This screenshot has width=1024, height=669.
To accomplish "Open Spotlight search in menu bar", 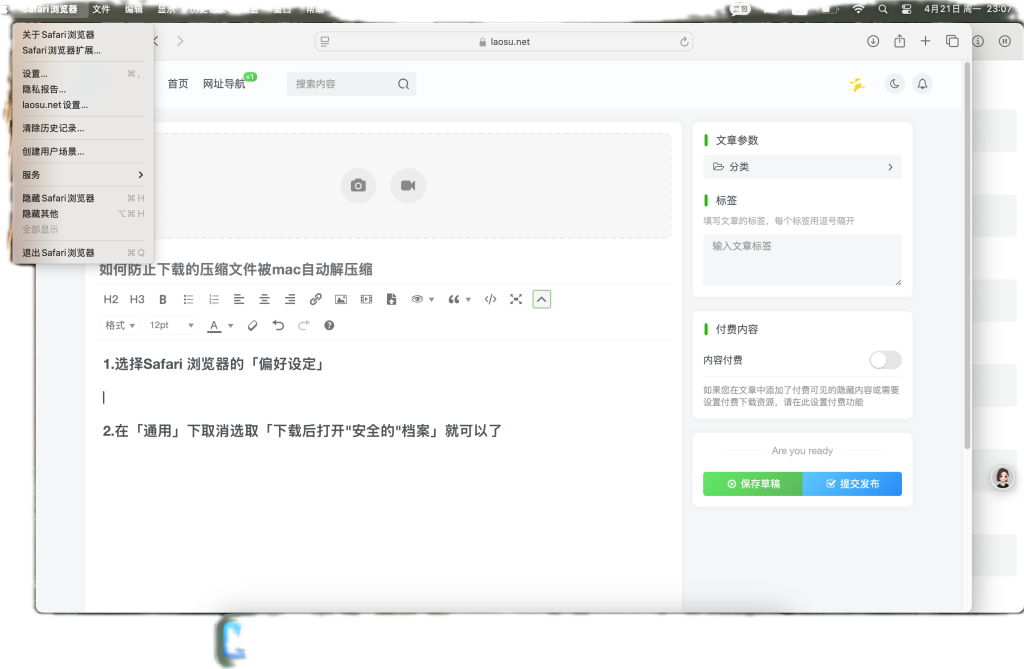I will [883, 9].
